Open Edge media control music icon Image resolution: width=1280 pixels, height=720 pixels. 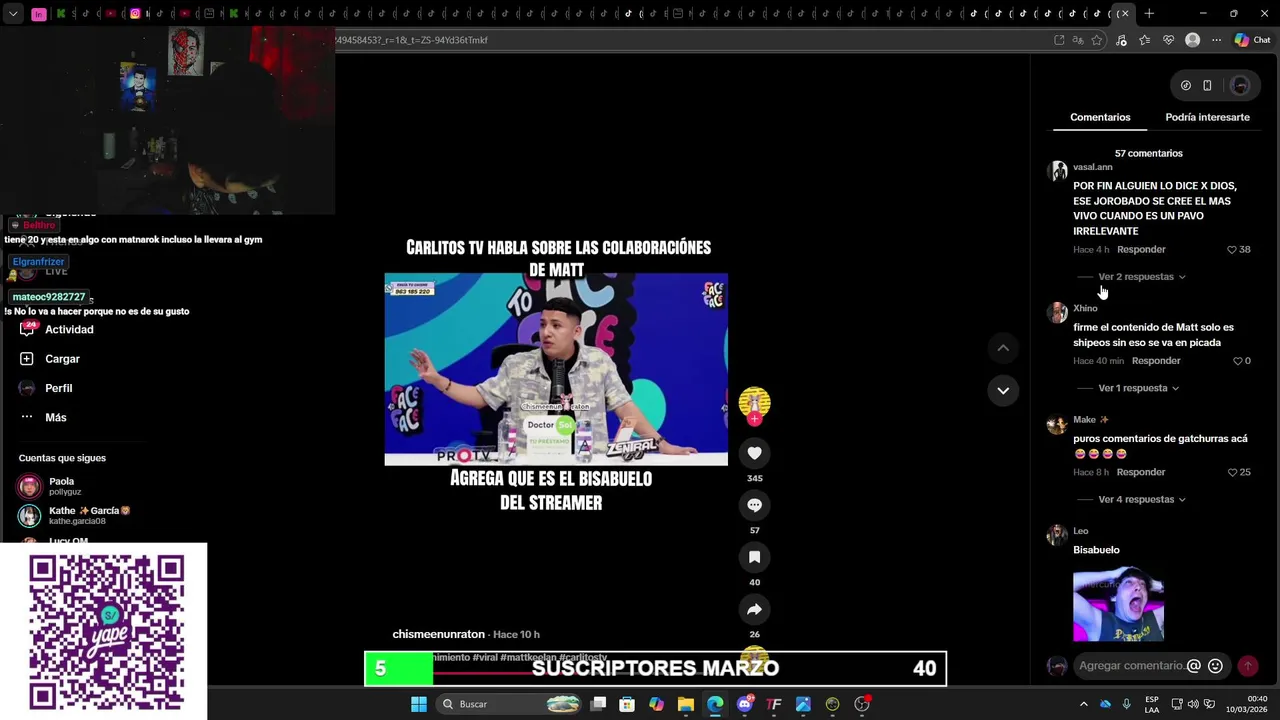(1120, 40)
